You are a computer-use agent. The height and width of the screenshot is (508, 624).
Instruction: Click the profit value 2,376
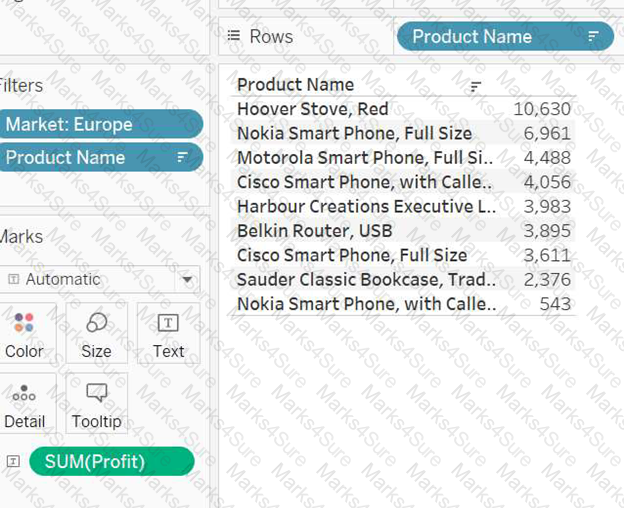[x=547, y=280]
